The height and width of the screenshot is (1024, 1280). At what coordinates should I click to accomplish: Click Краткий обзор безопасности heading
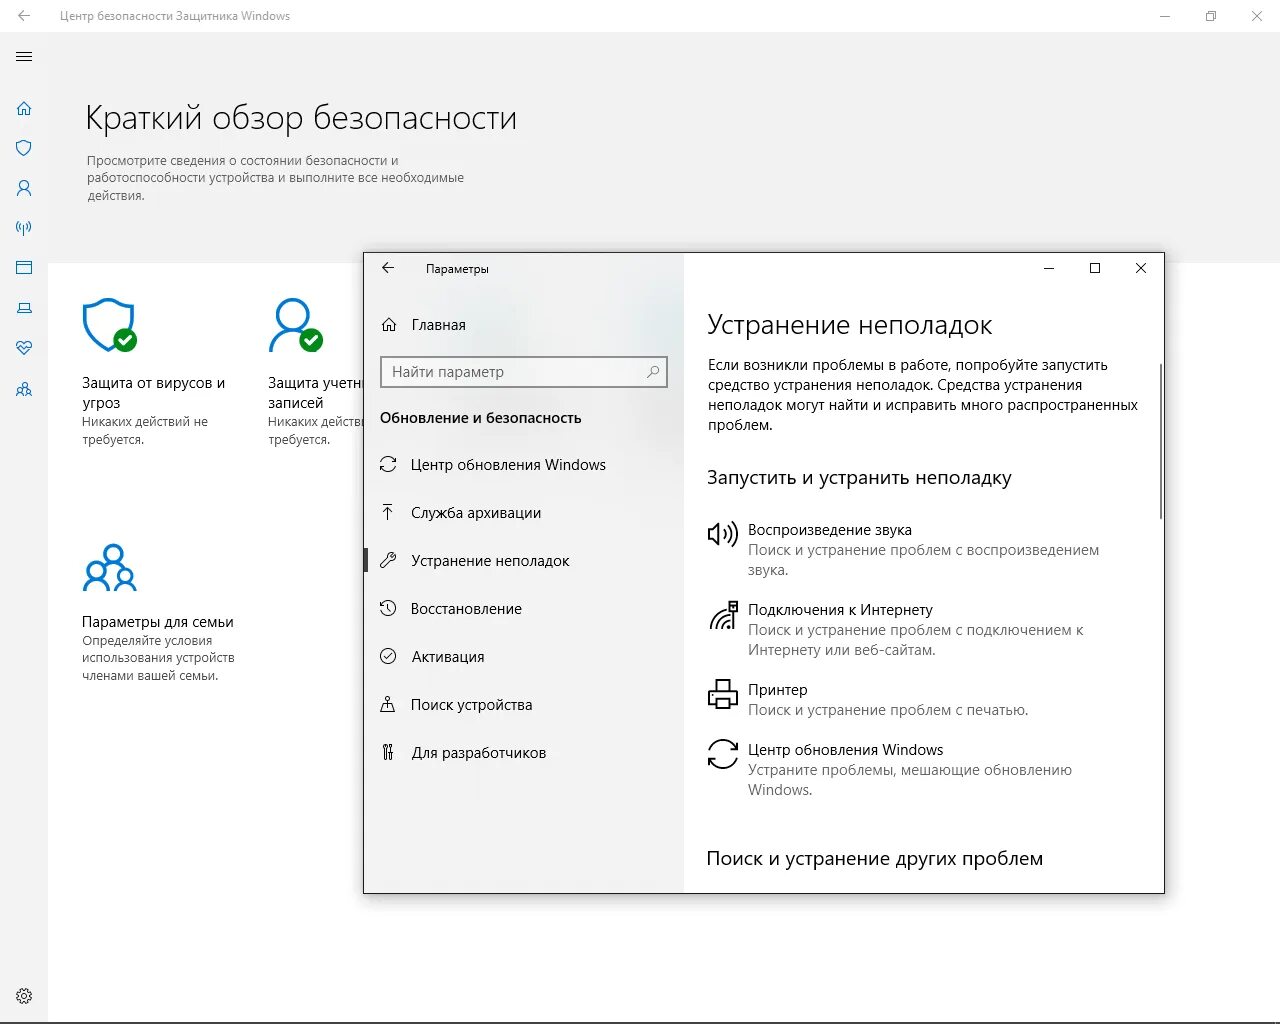point(301,118)
